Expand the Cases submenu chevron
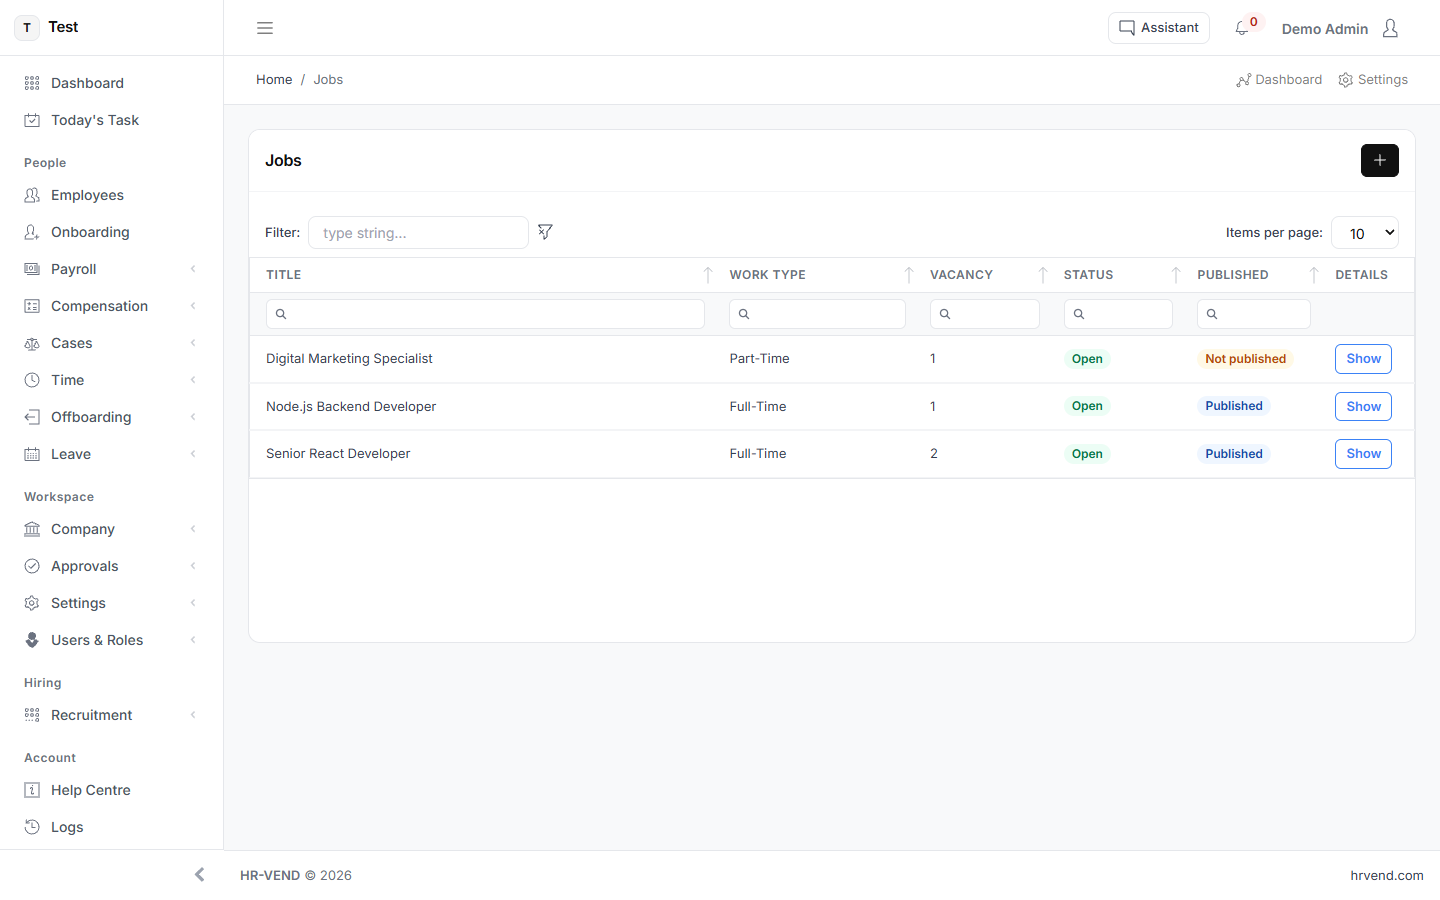Image resolution: width=1440 pixels, height=900 pixels. pos(193,343)
